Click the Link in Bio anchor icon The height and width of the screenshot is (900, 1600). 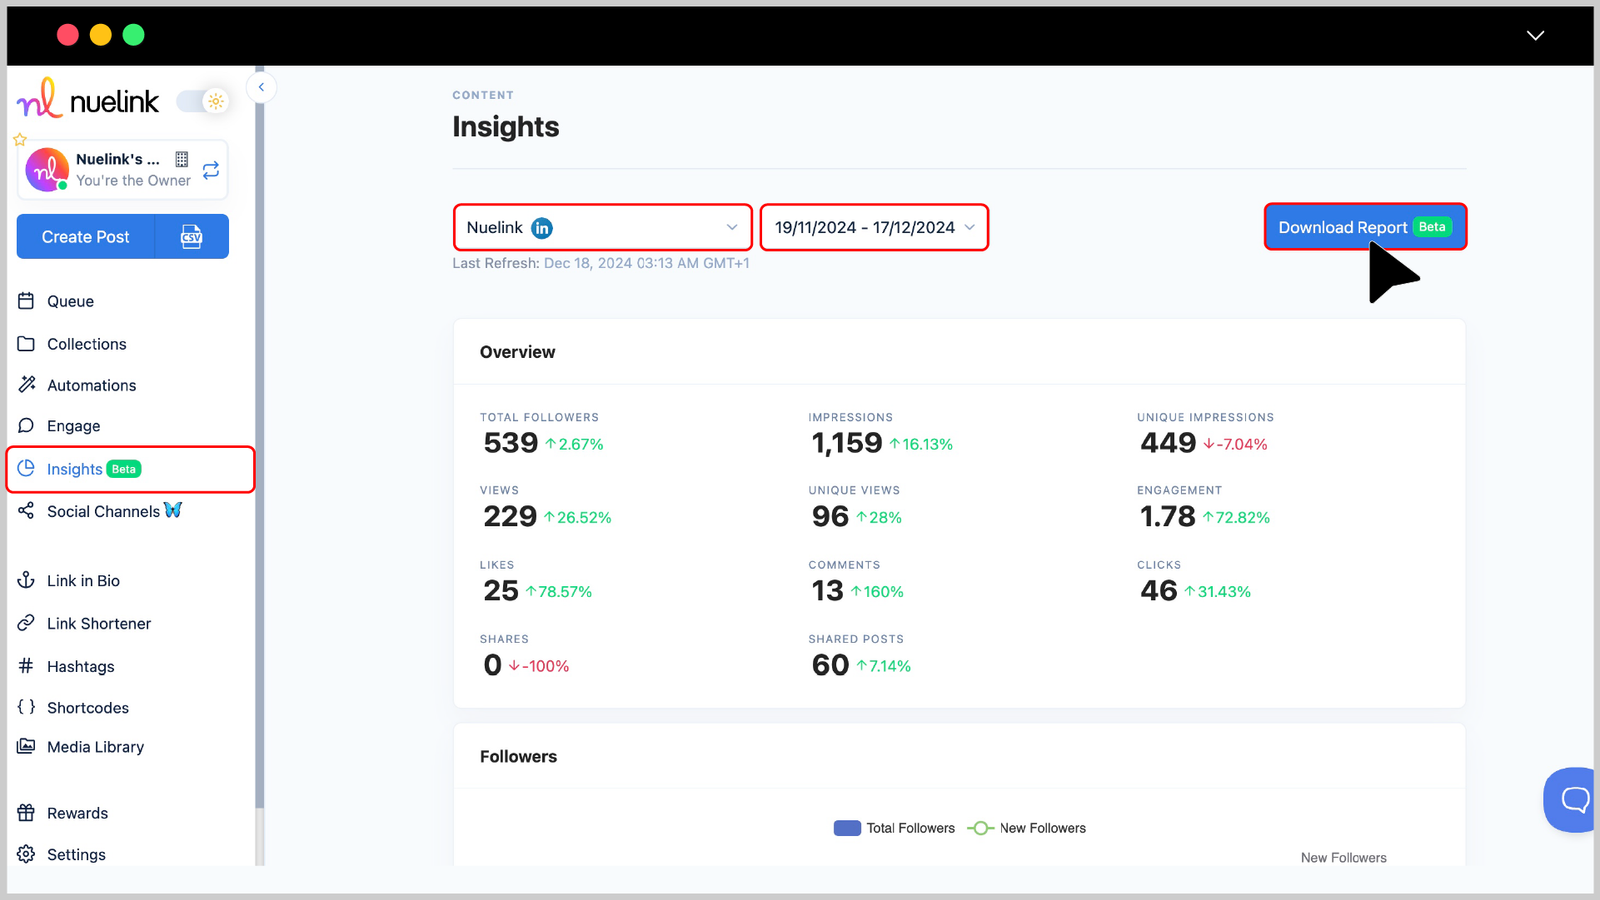(x=28, y=580)
